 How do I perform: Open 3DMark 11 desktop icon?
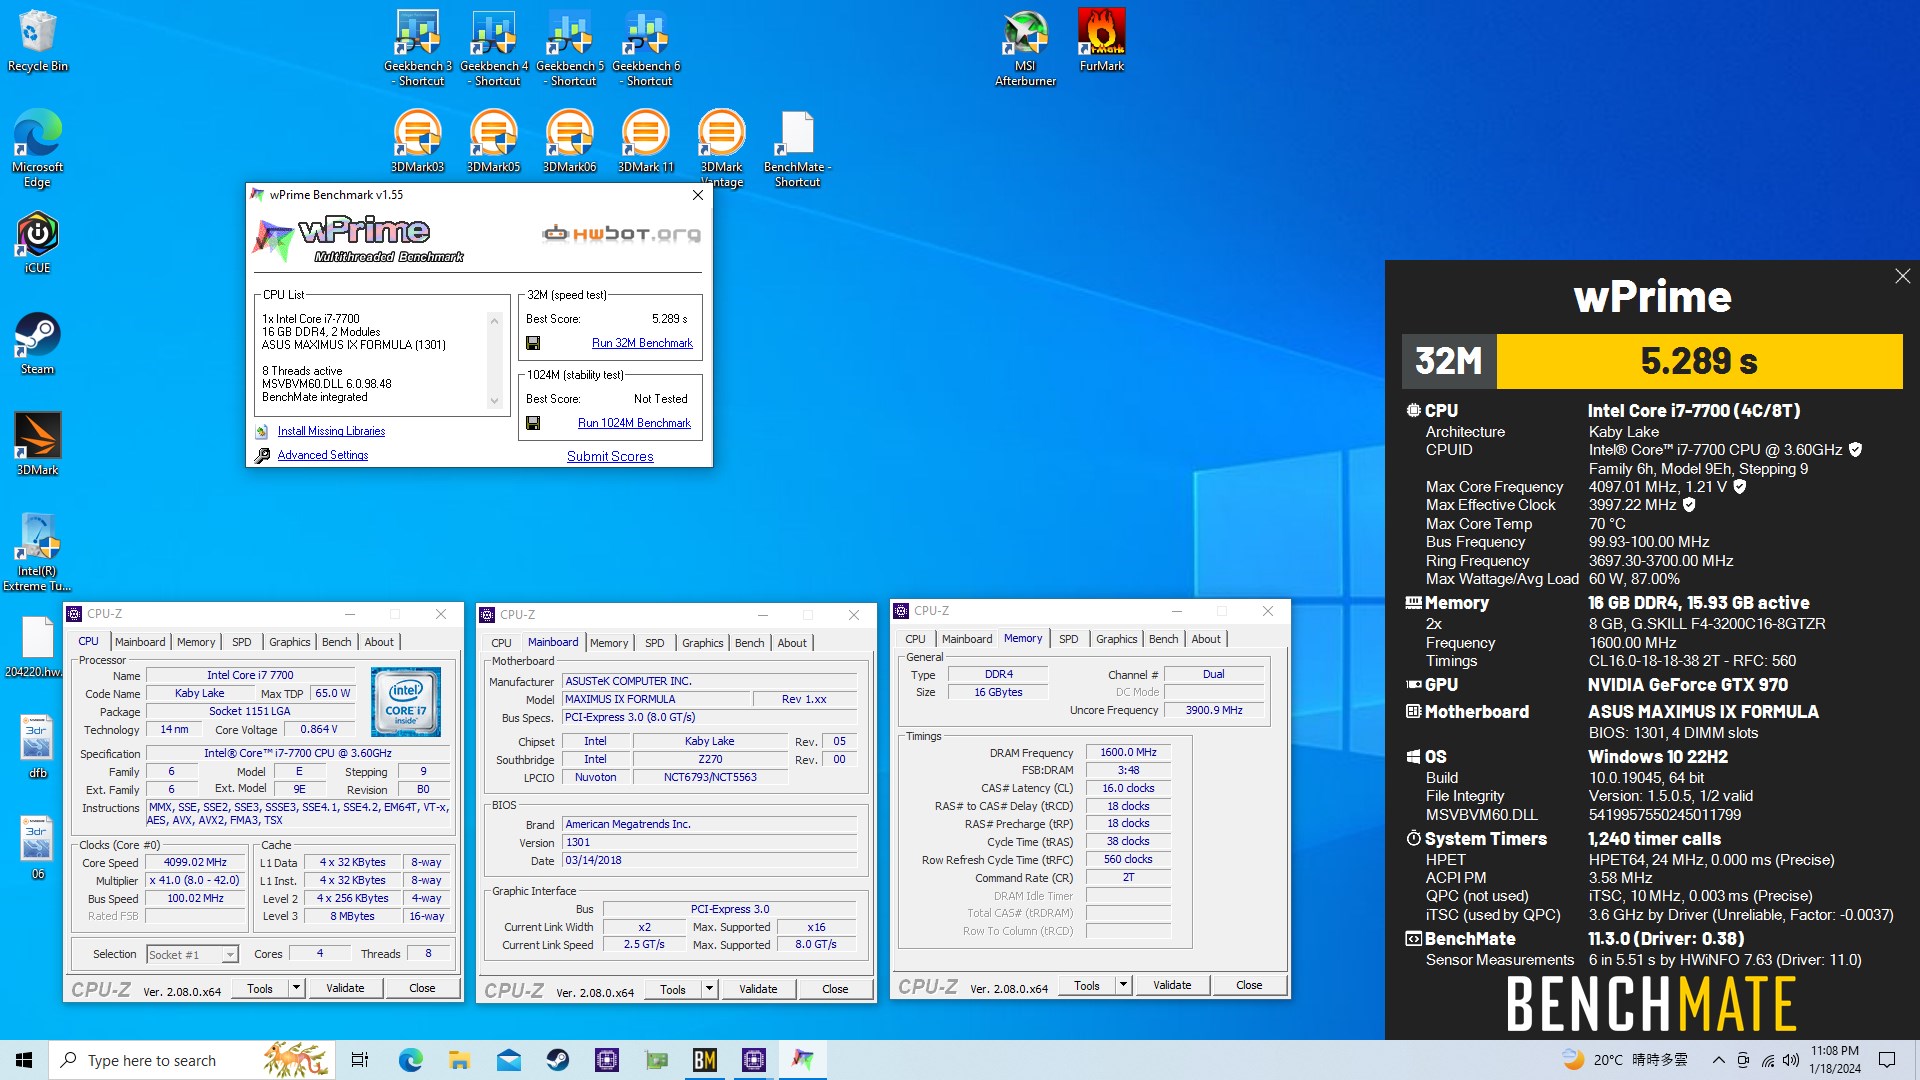tap(646, 141)
